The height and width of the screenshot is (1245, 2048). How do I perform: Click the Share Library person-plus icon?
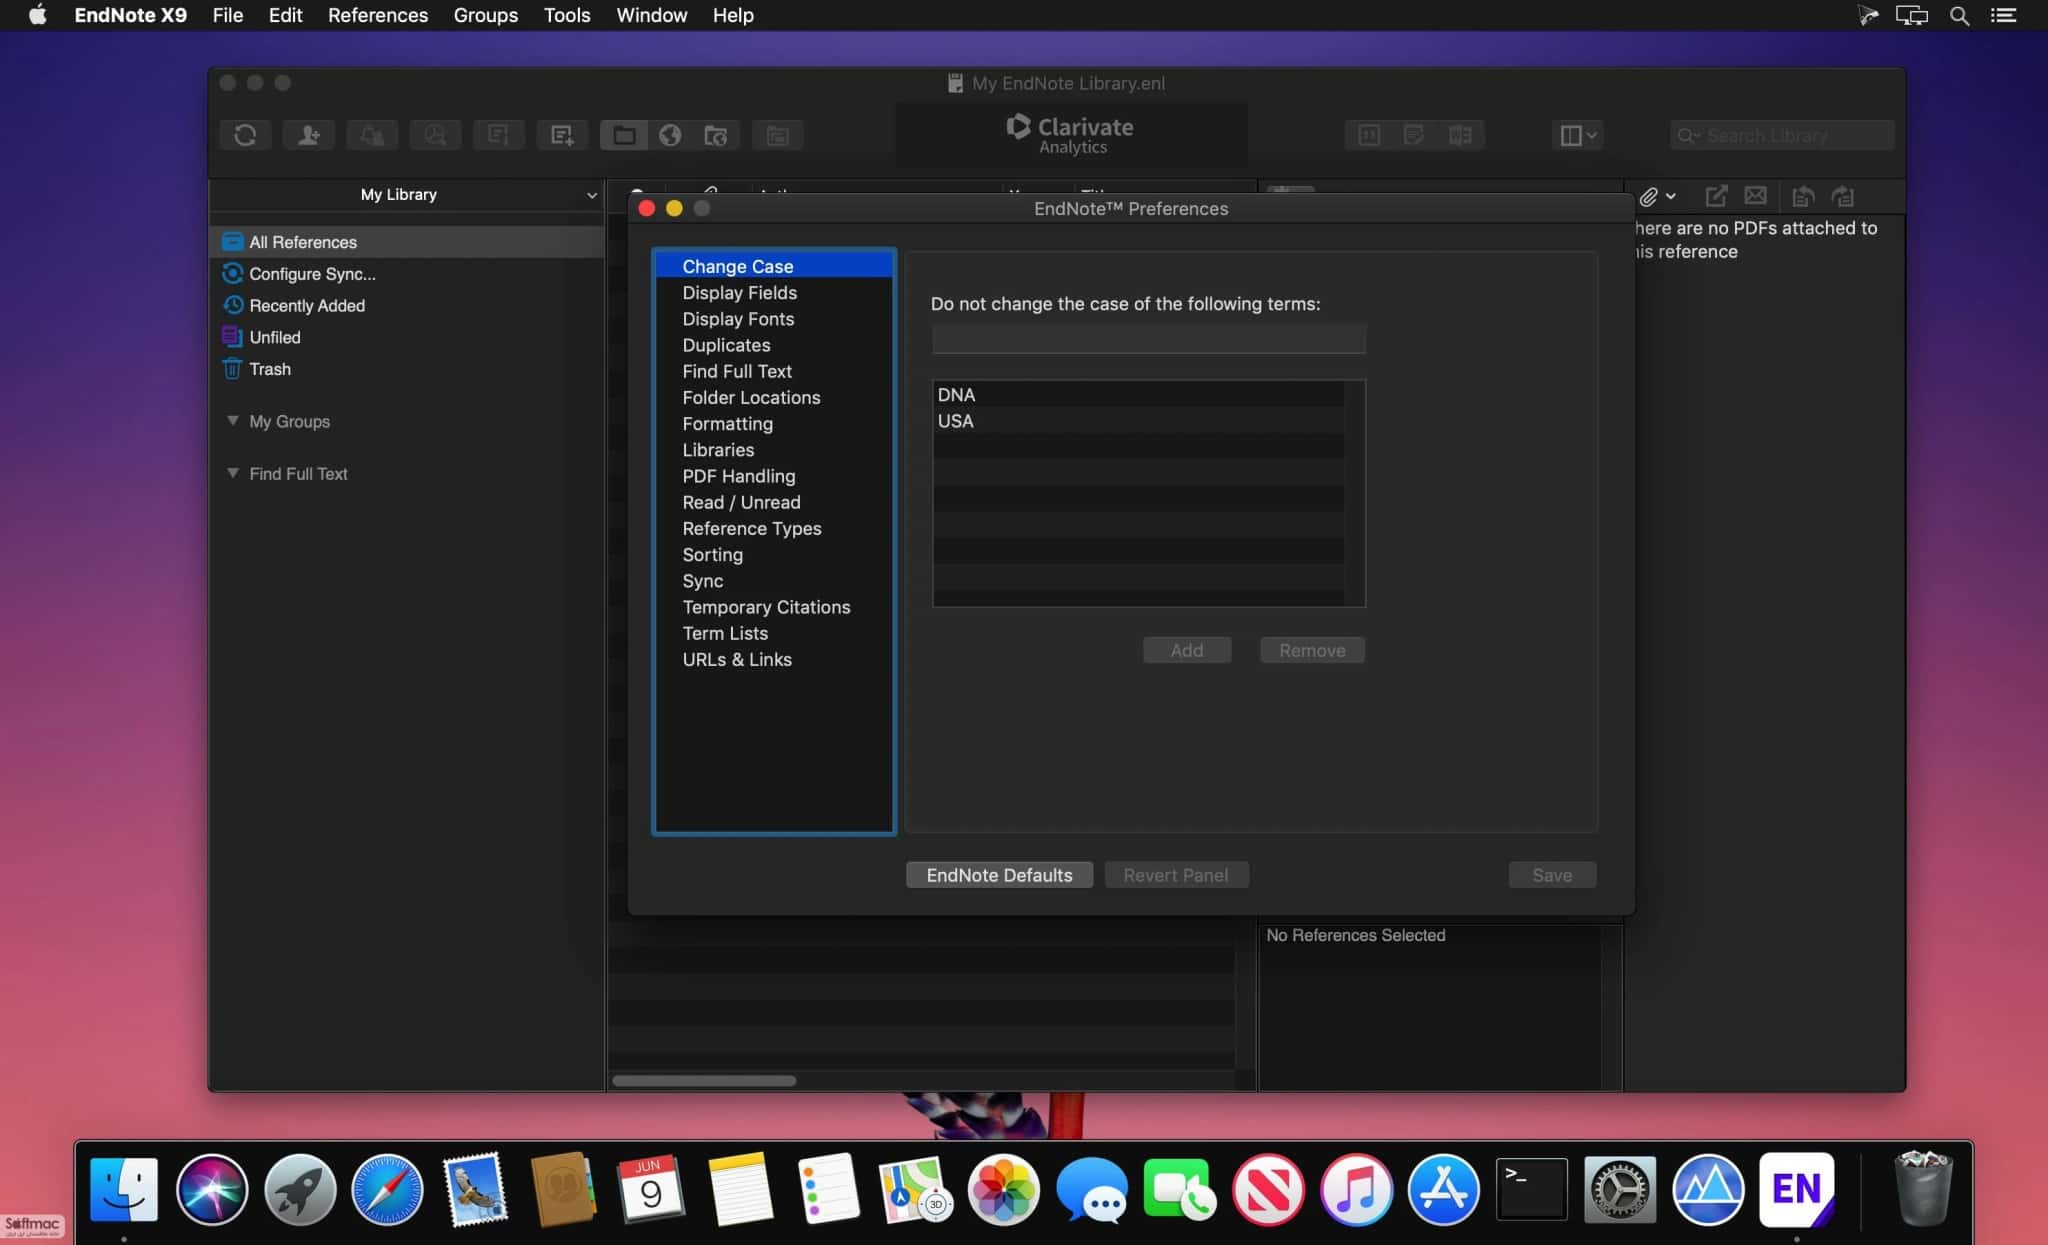click(x=308, y=135)
